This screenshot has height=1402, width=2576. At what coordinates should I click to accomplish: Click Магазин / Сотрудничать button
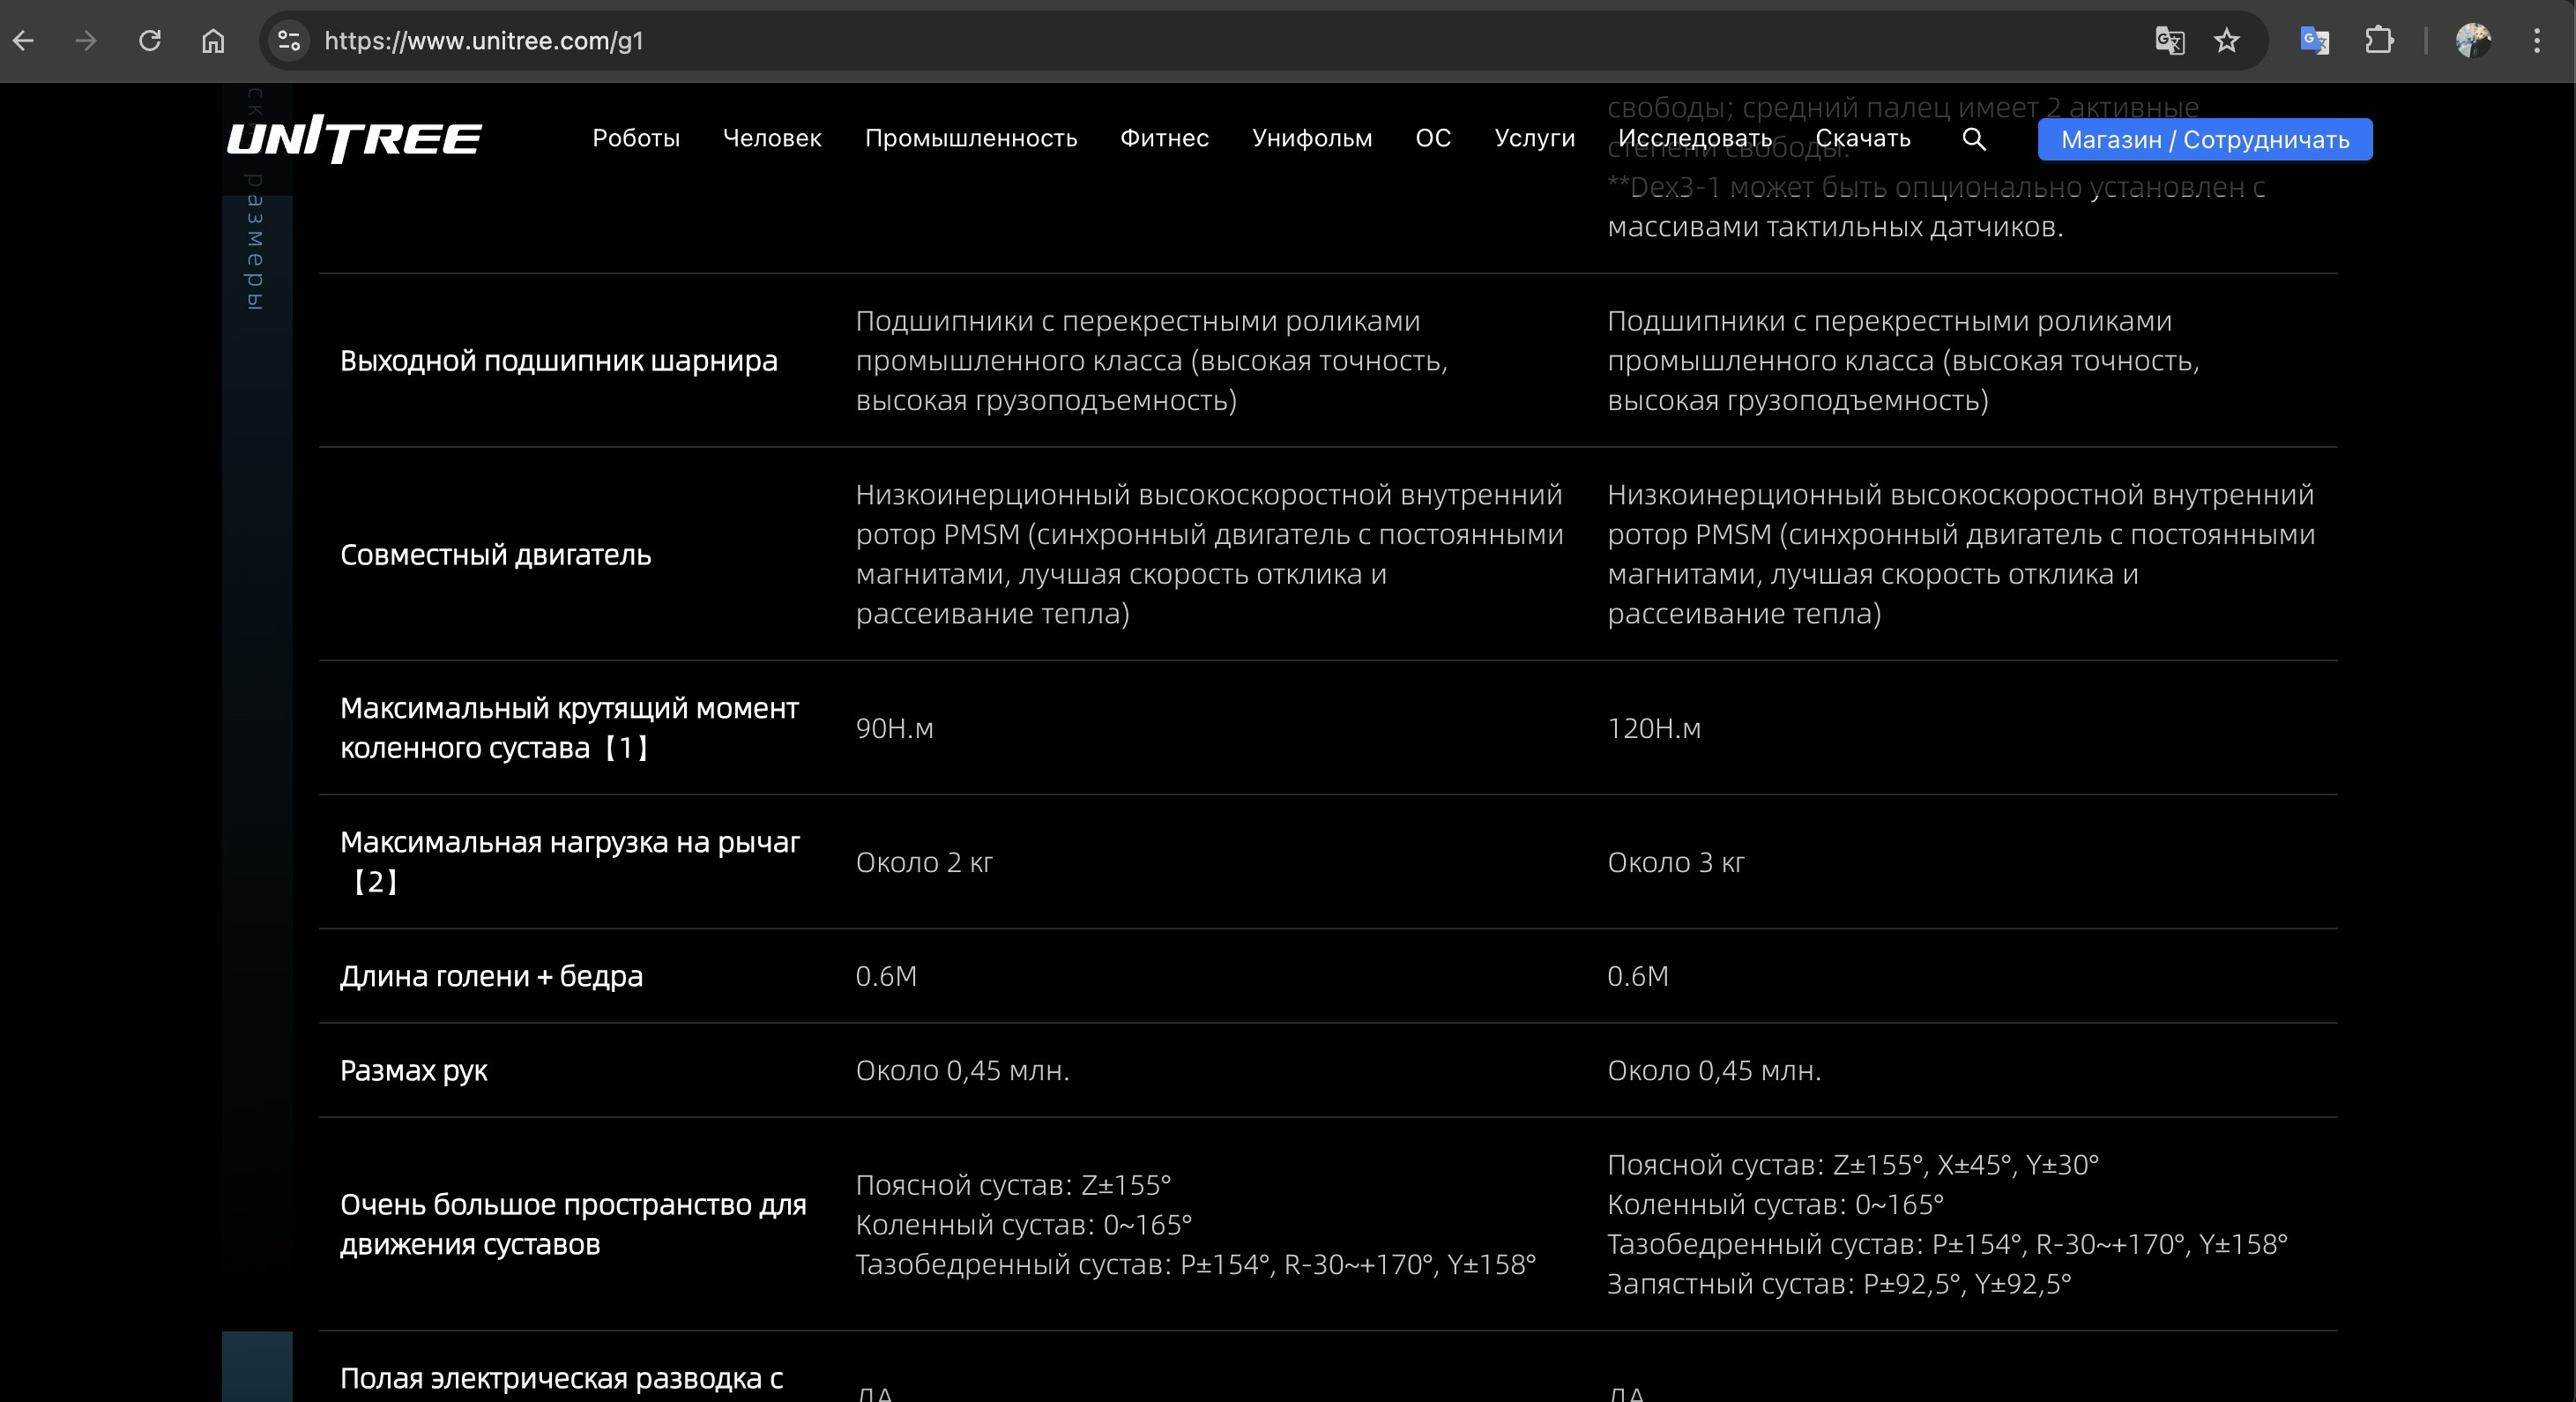(2205, 139)
